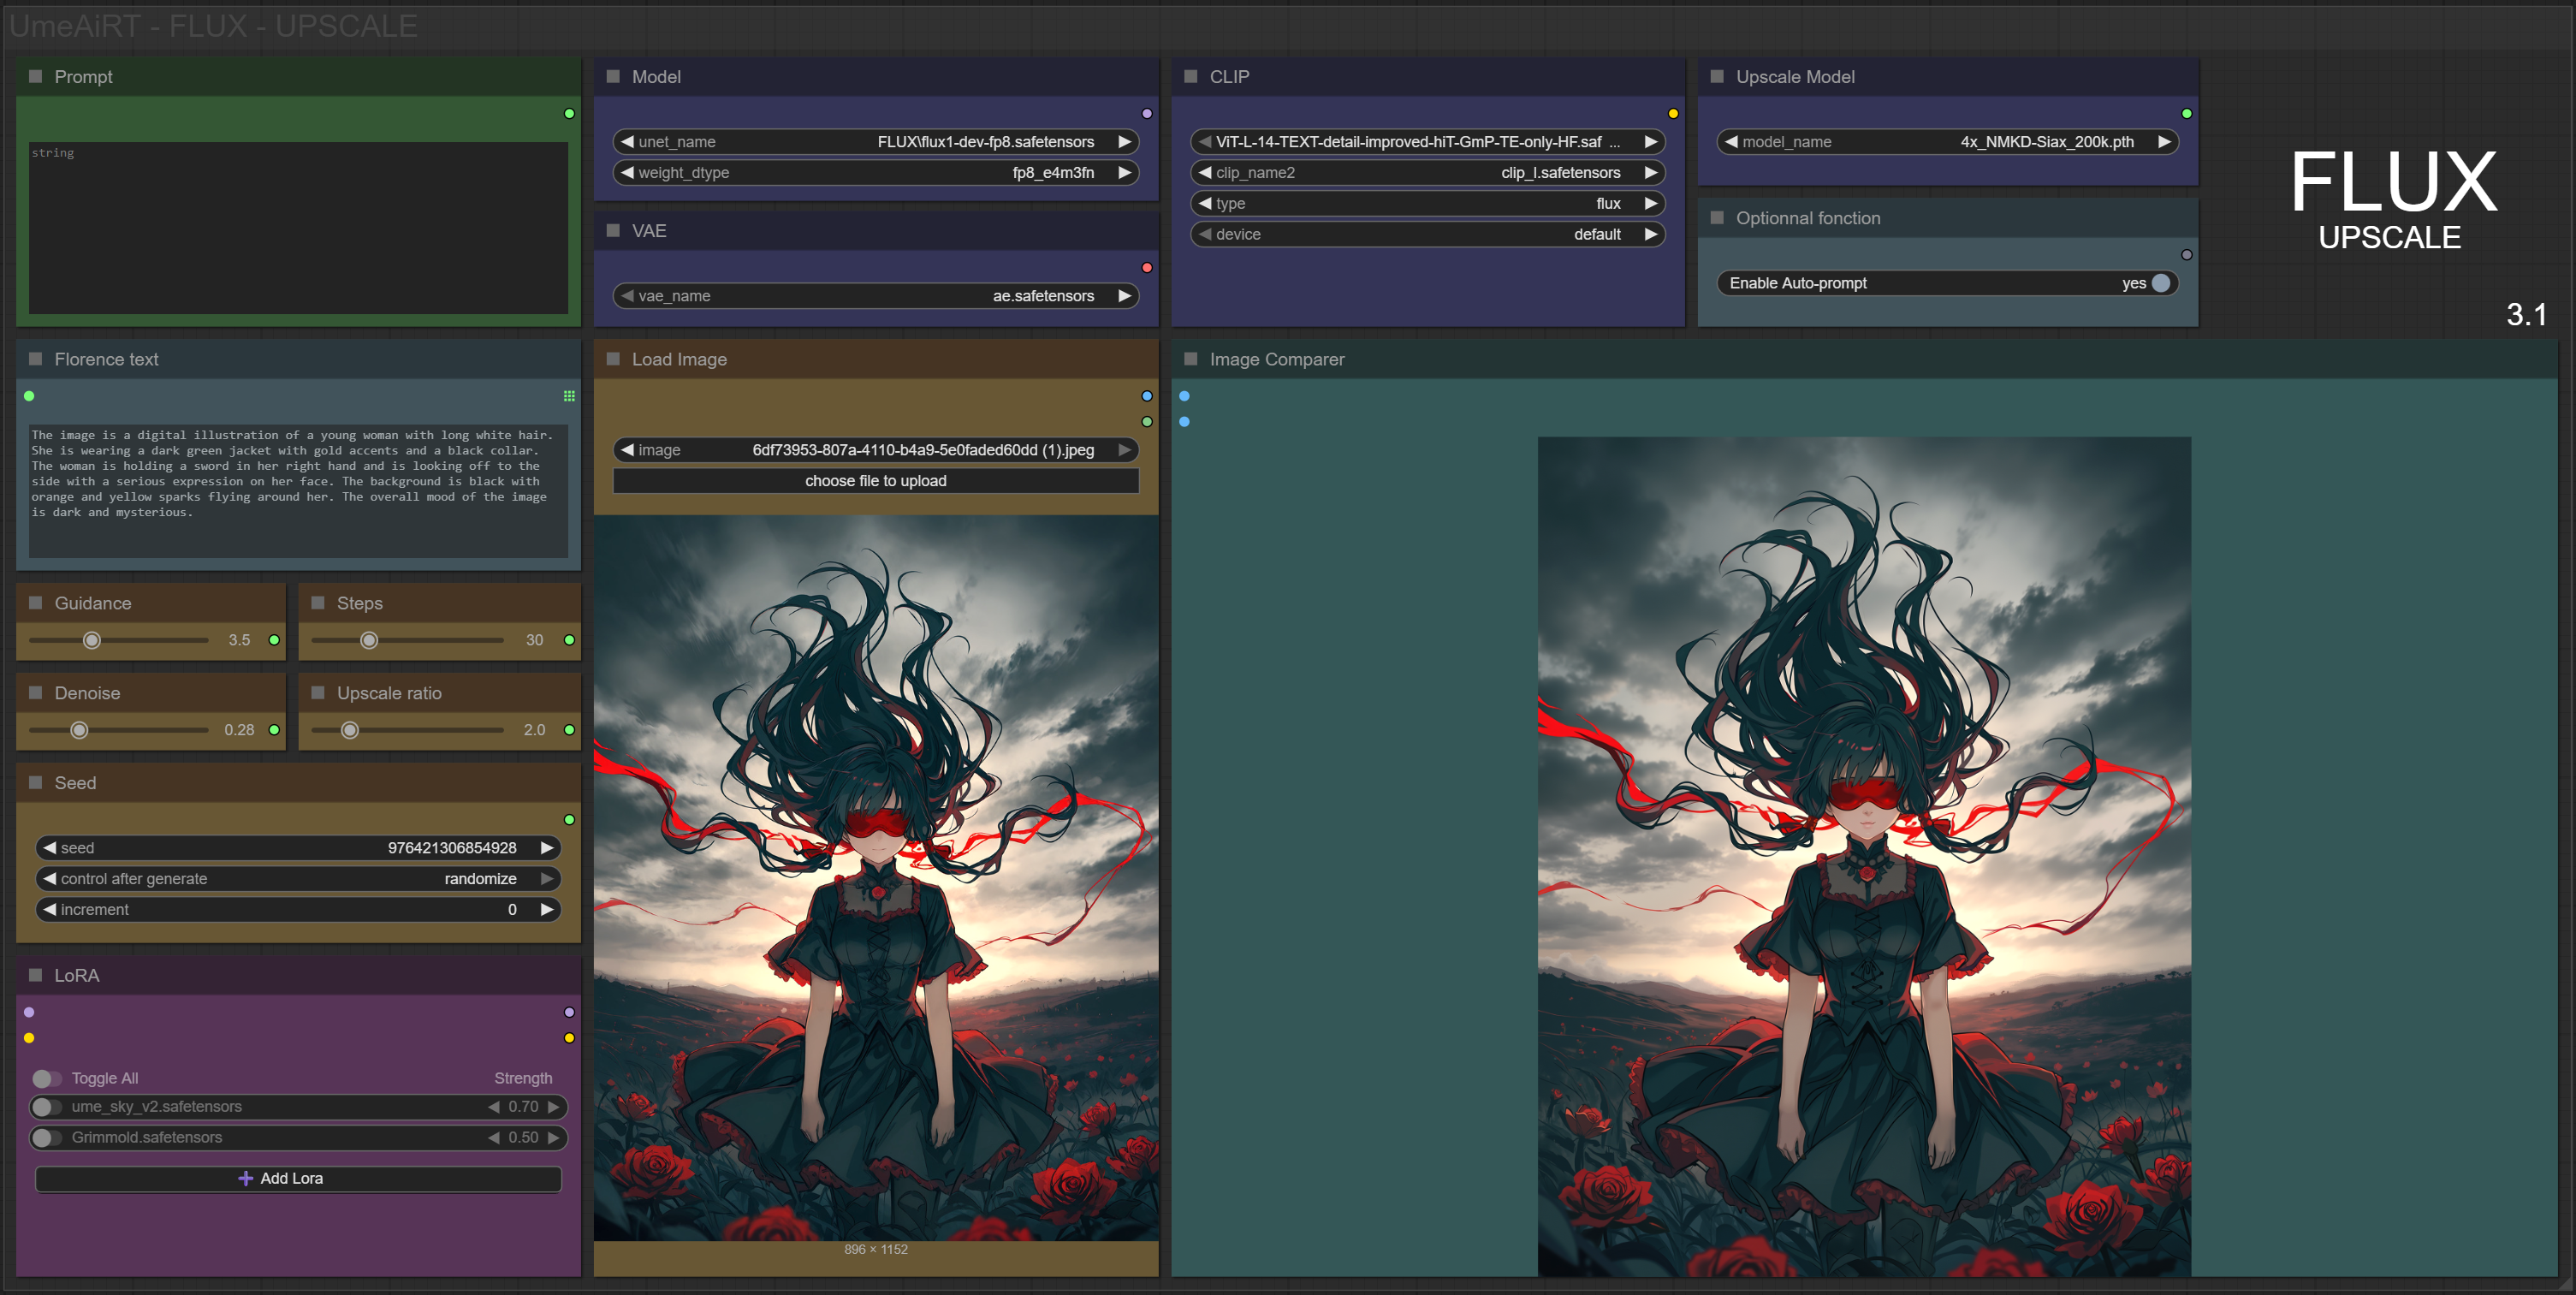This screenshot has width=2576, height=1295.
Task: Toggle the Enable Auto-prompt switch
Action: [2160, 283]
